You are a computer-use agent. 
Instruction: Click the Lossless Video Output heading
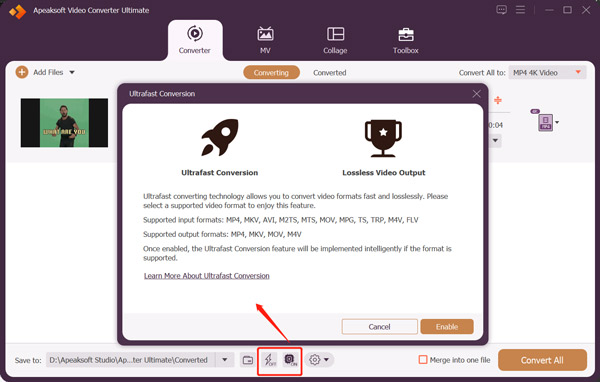[x=384, y=173]
